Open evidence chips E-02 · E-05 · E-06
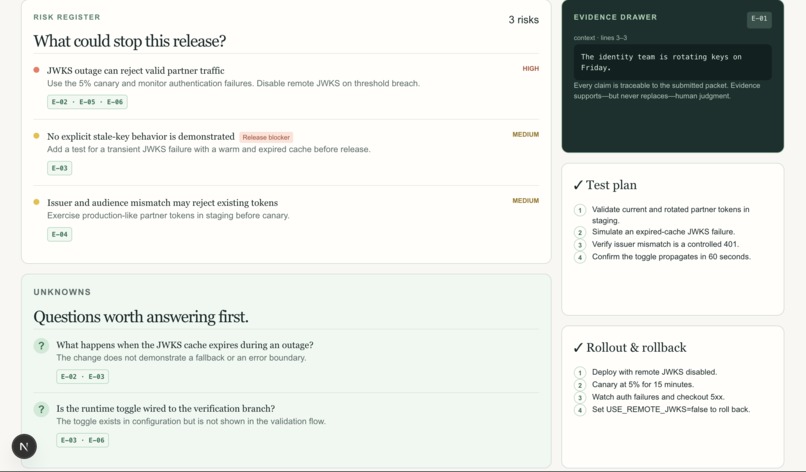 [x=87, y=102]
